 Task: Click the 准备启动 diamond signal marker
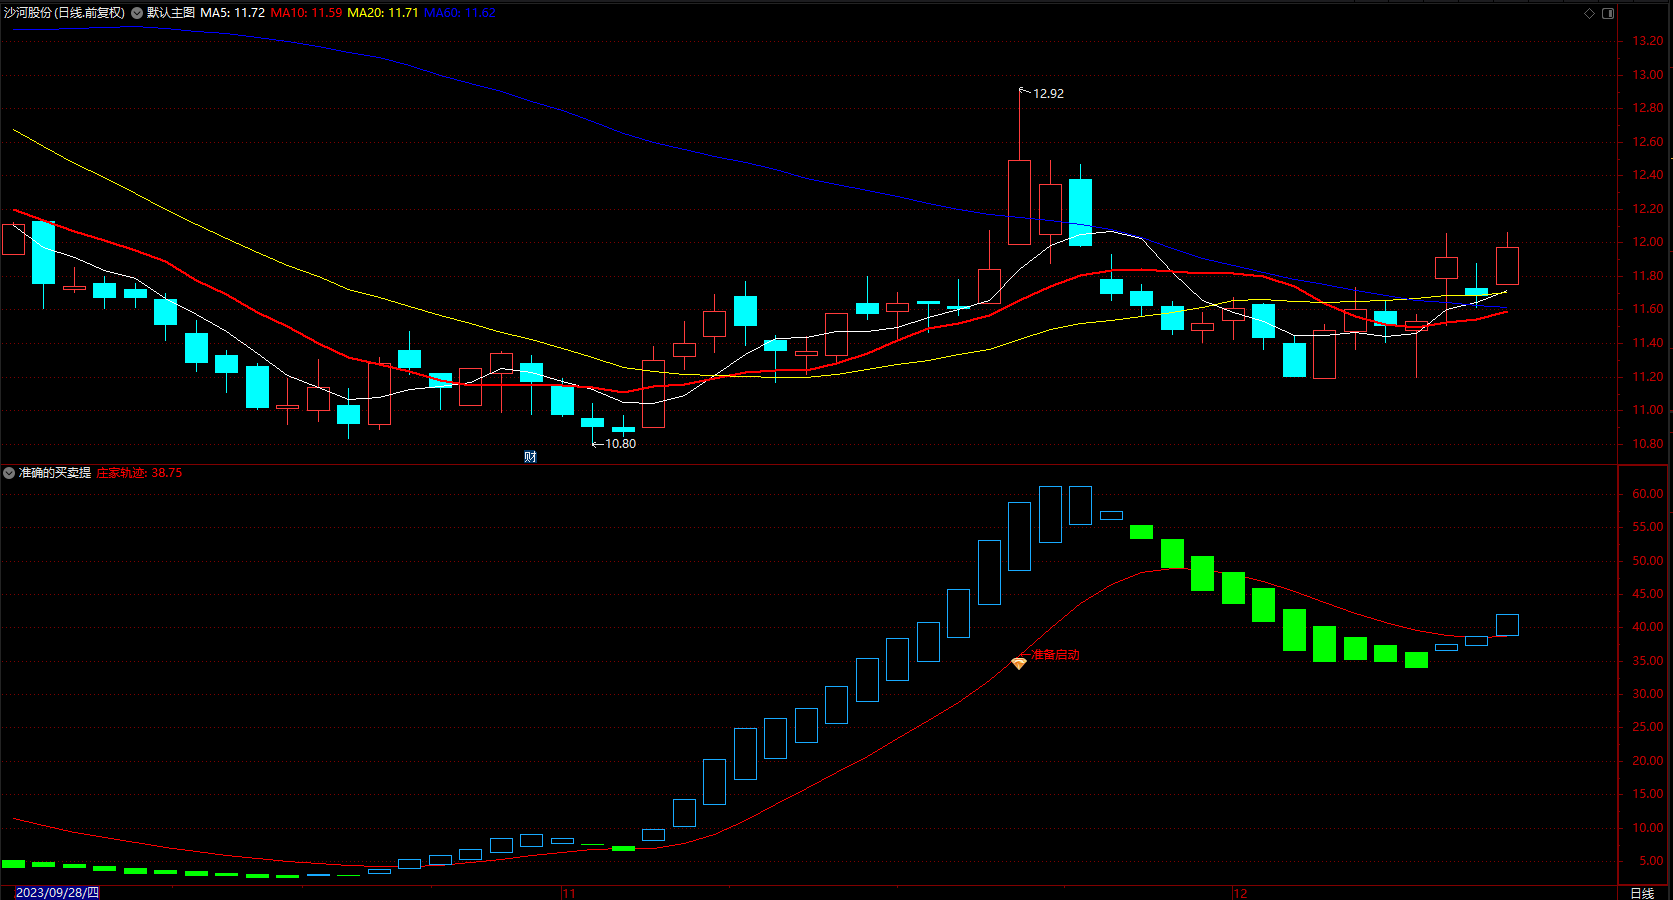pyautogui.click(x=1019, y=663)
